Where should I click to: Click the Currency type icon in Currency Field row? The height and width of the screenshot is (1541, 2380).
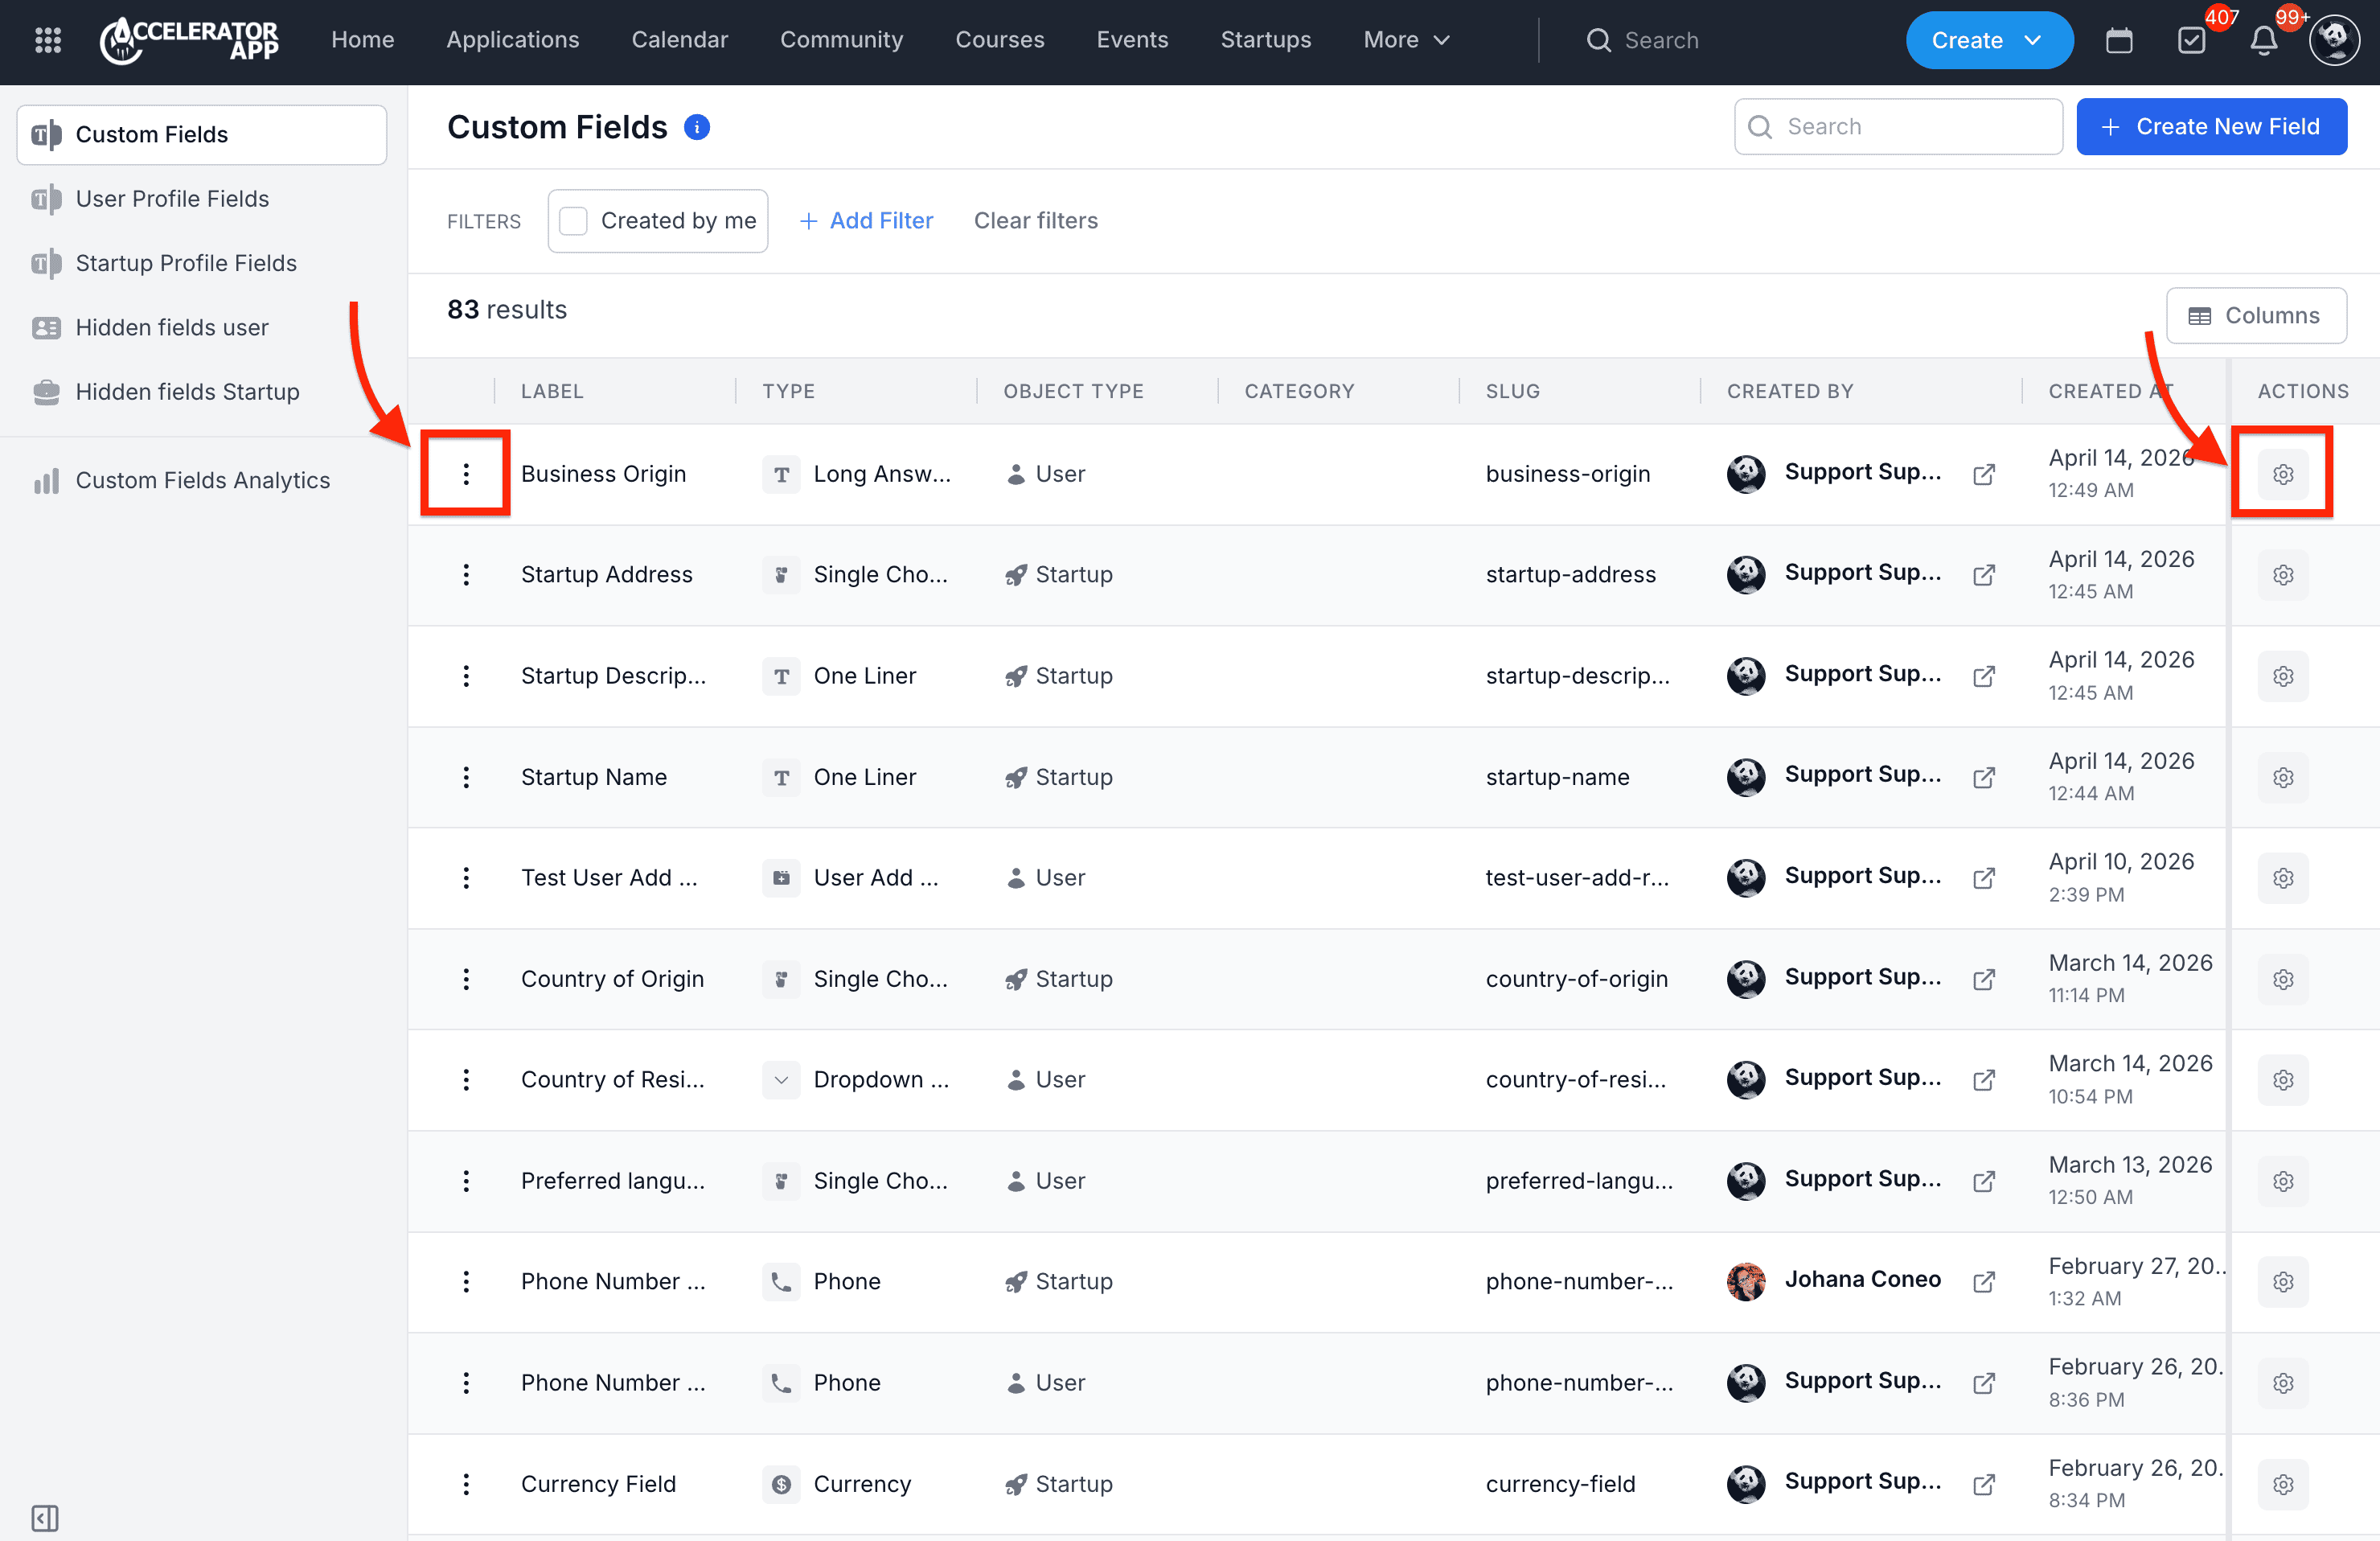[x=781, y=1484]
